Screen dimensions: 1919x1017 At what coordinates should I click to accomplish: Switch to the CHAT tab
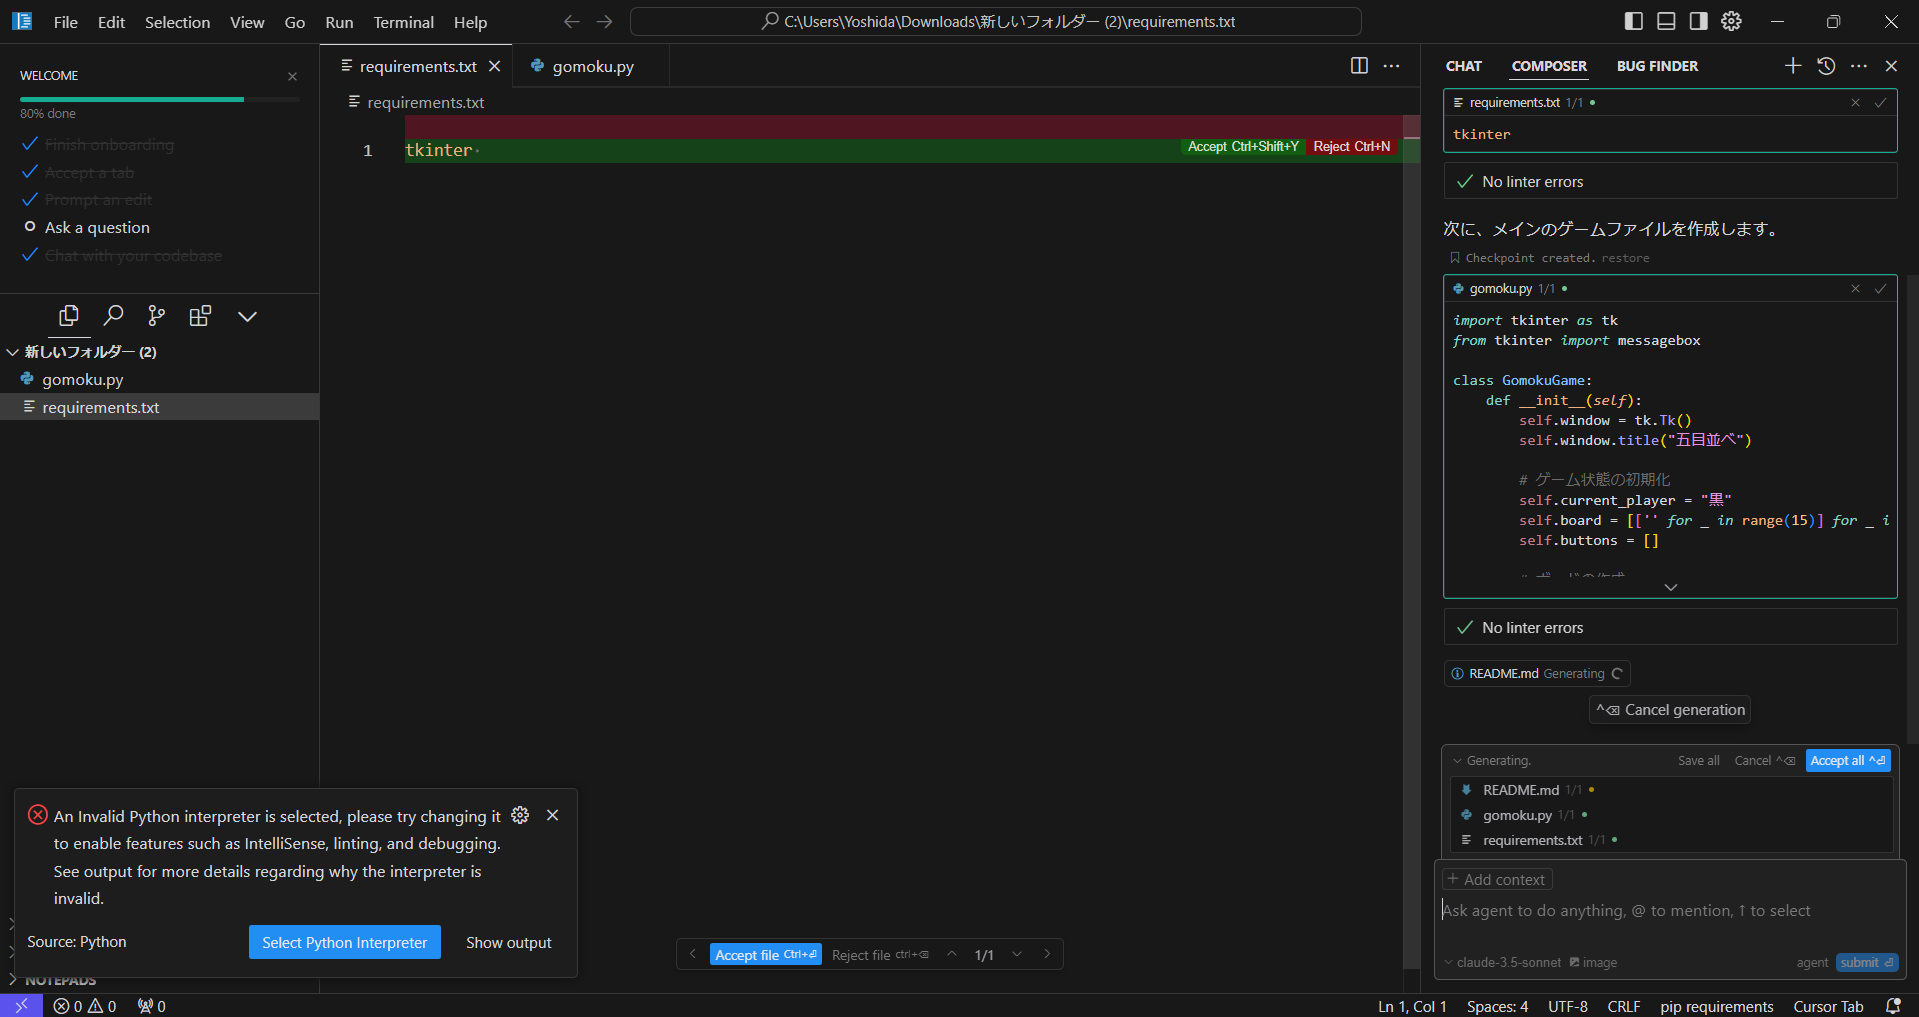click(x=1463, y=66)
